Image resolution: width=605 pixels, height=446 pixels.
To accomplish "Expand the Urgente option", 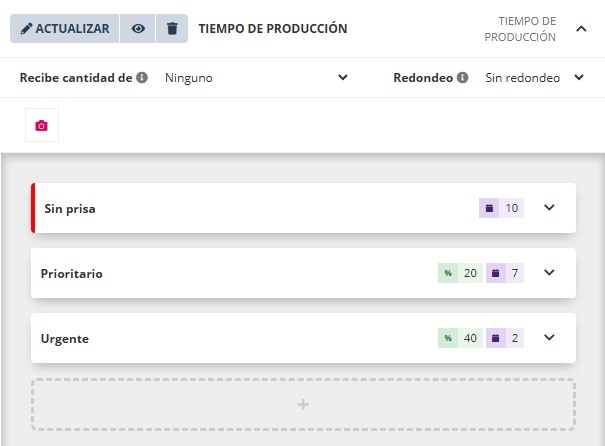I will tap(548, 338).
